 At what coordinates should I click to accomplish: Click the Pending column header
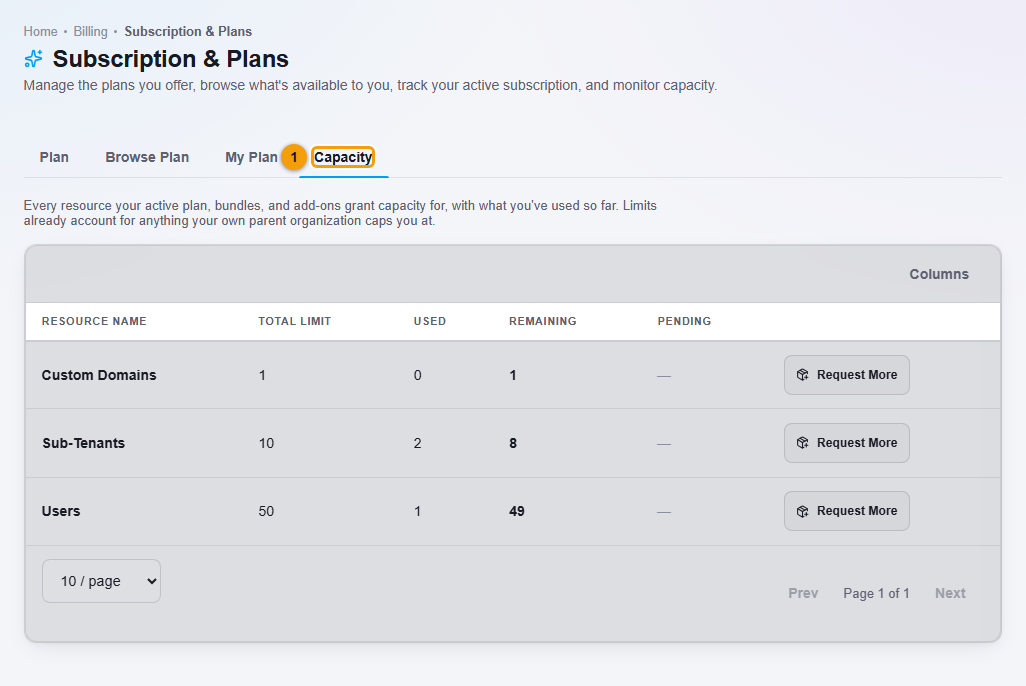click(x=684, y=321)
